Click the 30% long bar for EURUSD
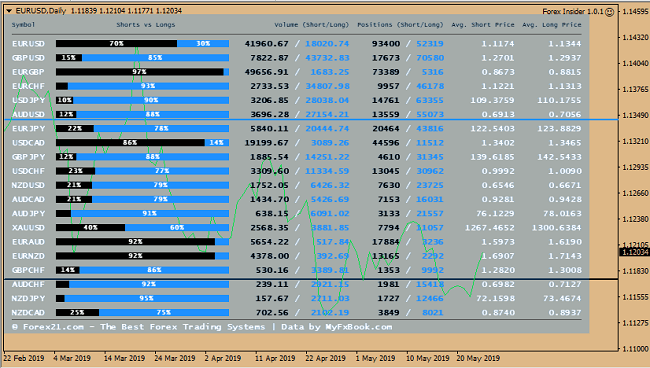Screen dimensions: 650x368 pyautogui.click(x=203, y=44)
